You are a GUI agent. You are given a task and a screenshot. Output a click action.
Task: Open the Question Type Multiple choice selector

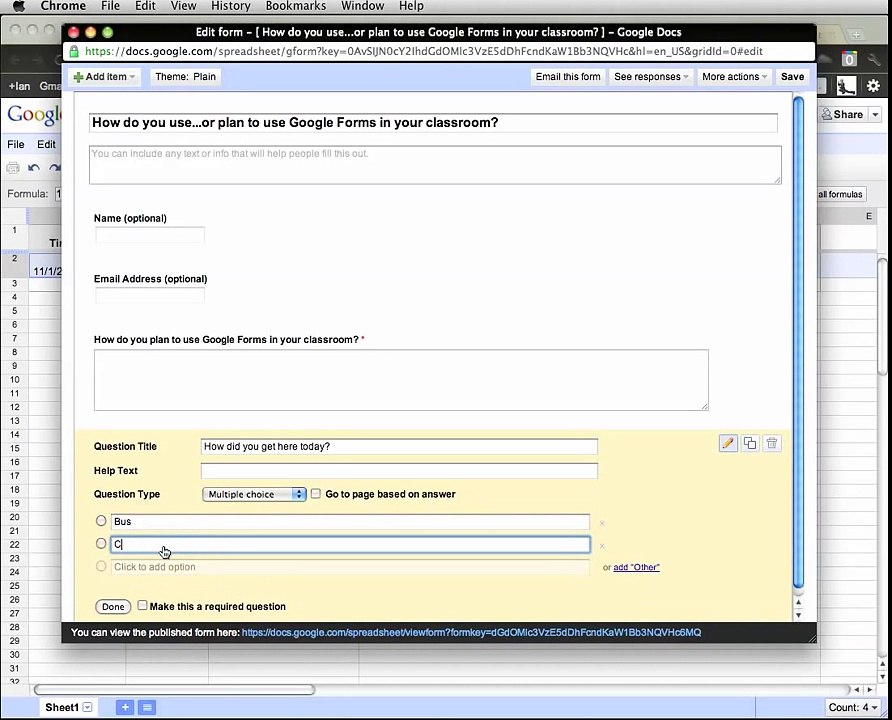coord(254,494)
